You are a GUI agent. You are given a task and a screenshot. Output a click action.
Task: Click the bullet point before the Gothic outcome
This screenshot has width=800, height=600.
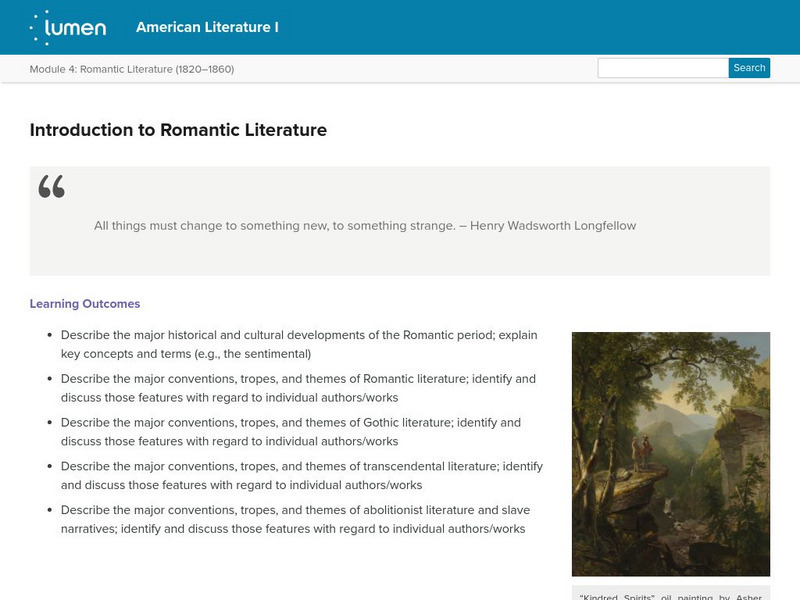click(x=49, y=424)
